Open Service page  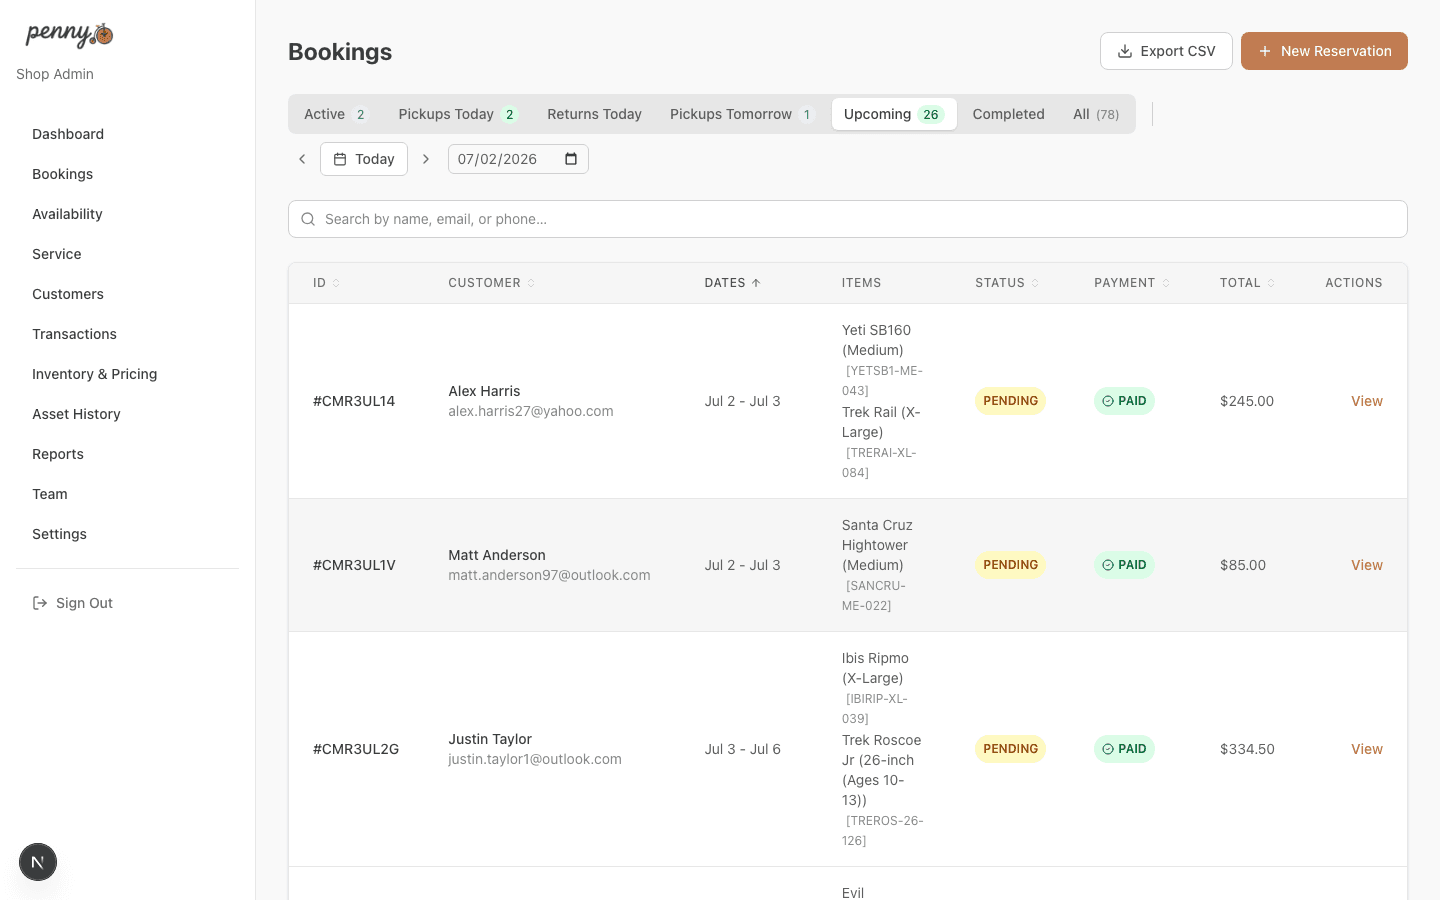(57, 254)
